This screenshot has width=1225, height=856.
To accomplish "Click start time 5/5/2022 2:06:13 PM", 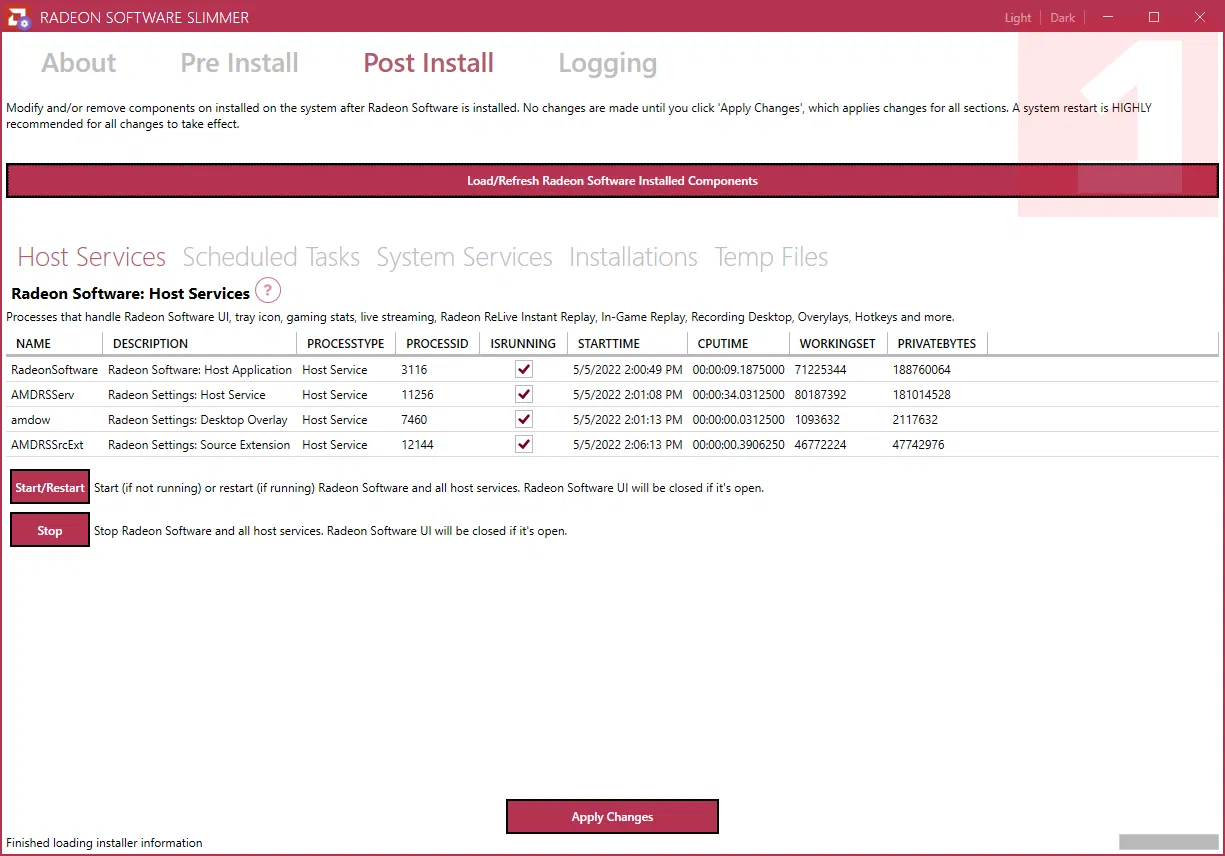I will [x=628, y=445].
